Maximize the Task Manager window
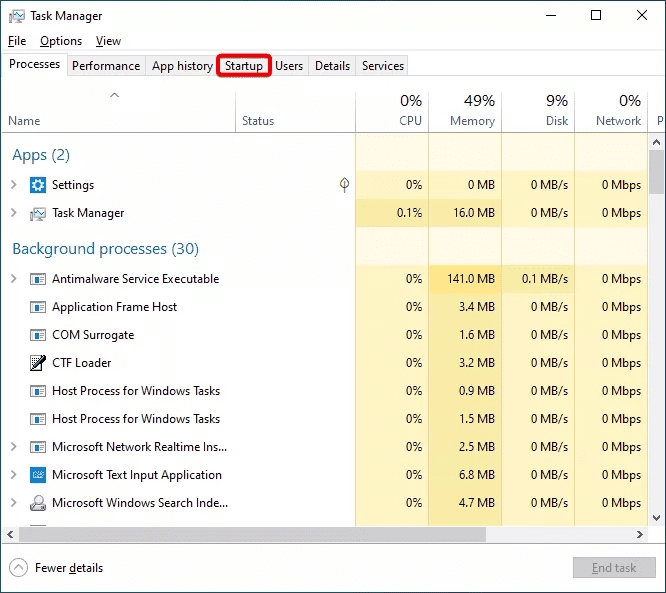 [596, 16]
